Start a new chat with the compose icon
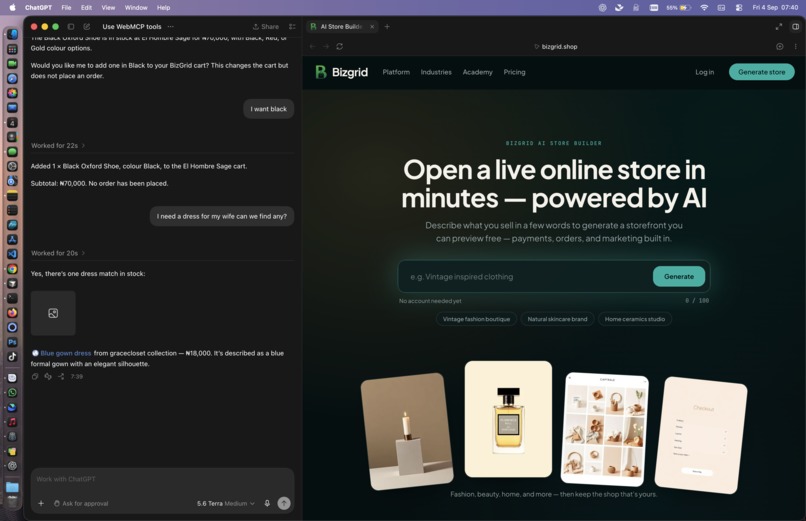This screenshot has height=521, width=806. (86, 27)
